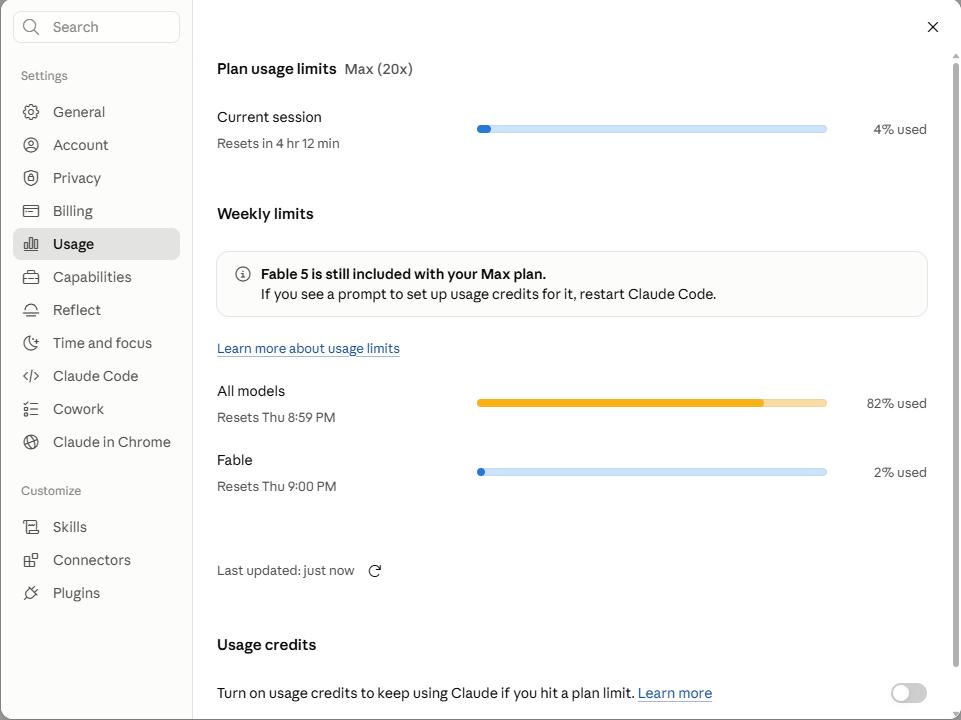Click 'Resets Thu 9:00 PM' text
This screenshot has width=961, height=720.
coord(276,487)
